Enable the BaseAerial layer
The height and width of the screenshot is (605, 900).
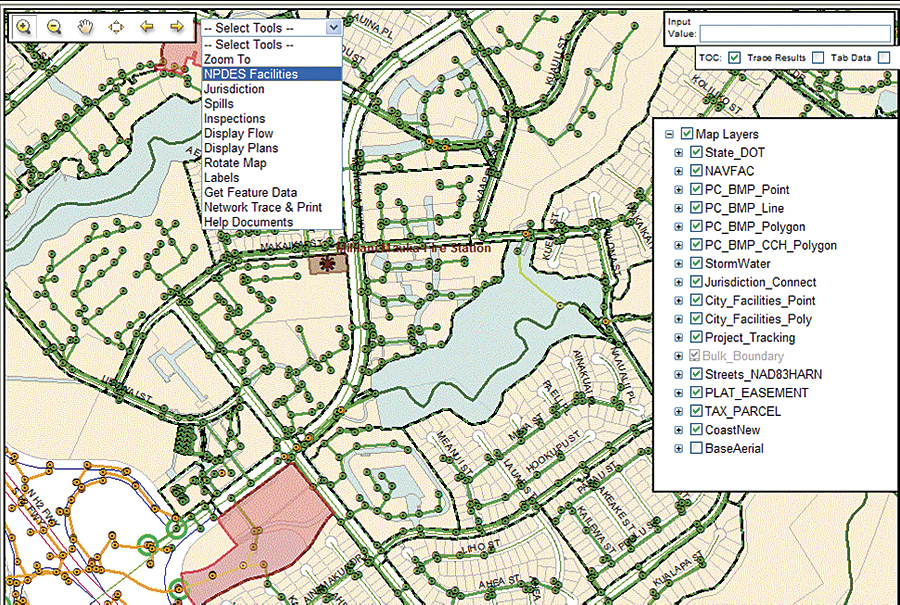pyautogui.click(x=696, y=448)
